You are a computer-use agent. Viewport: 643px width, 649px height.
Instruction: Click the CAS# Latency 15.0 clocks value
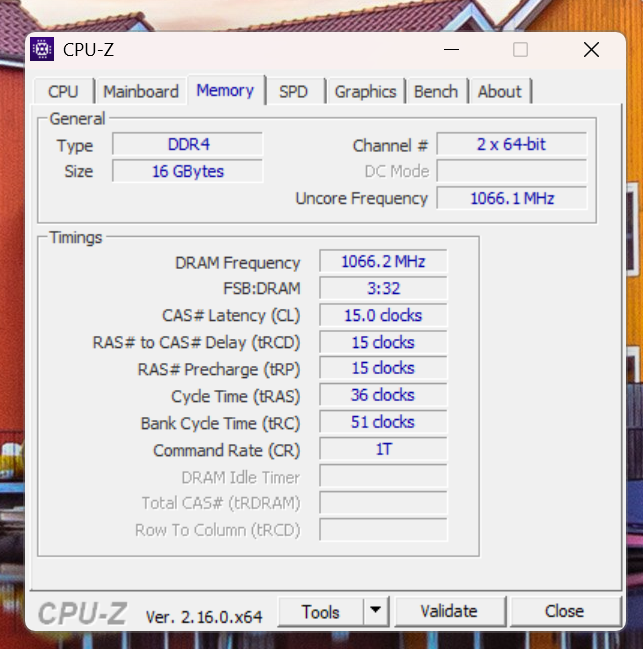click(383, 315)
